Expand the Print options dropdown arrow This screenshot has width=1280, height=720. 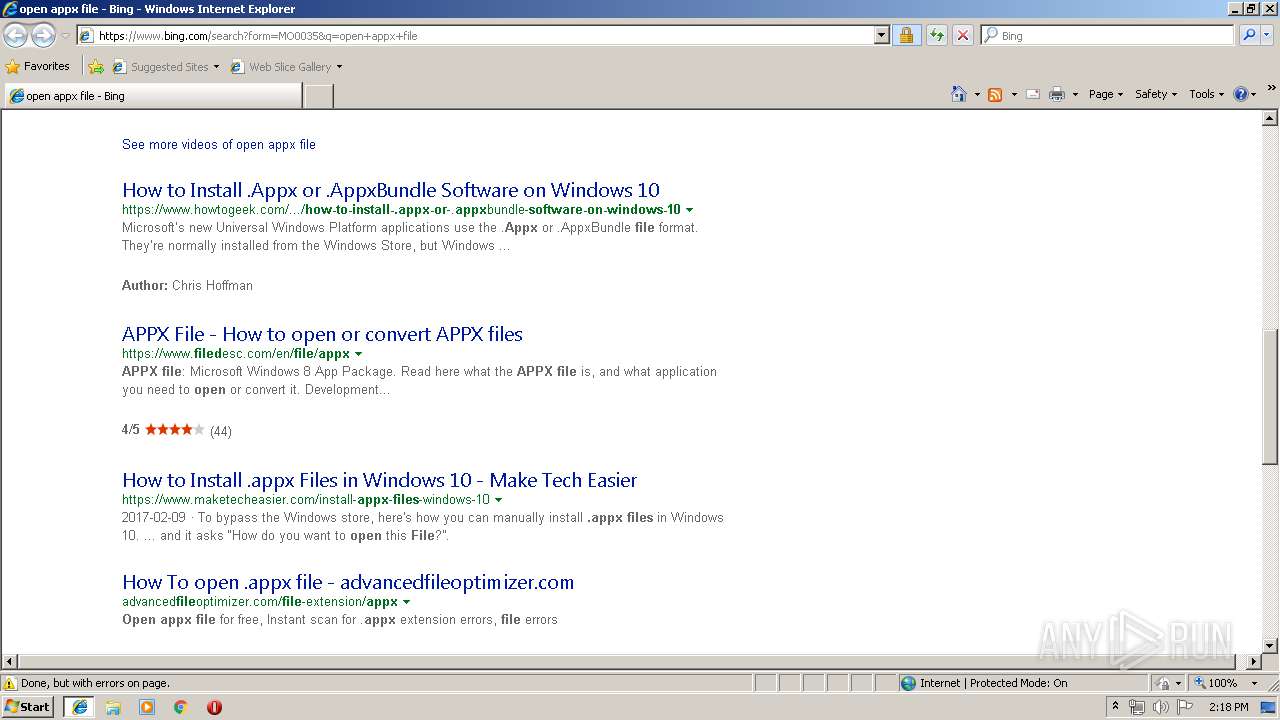coord(1075,94)
